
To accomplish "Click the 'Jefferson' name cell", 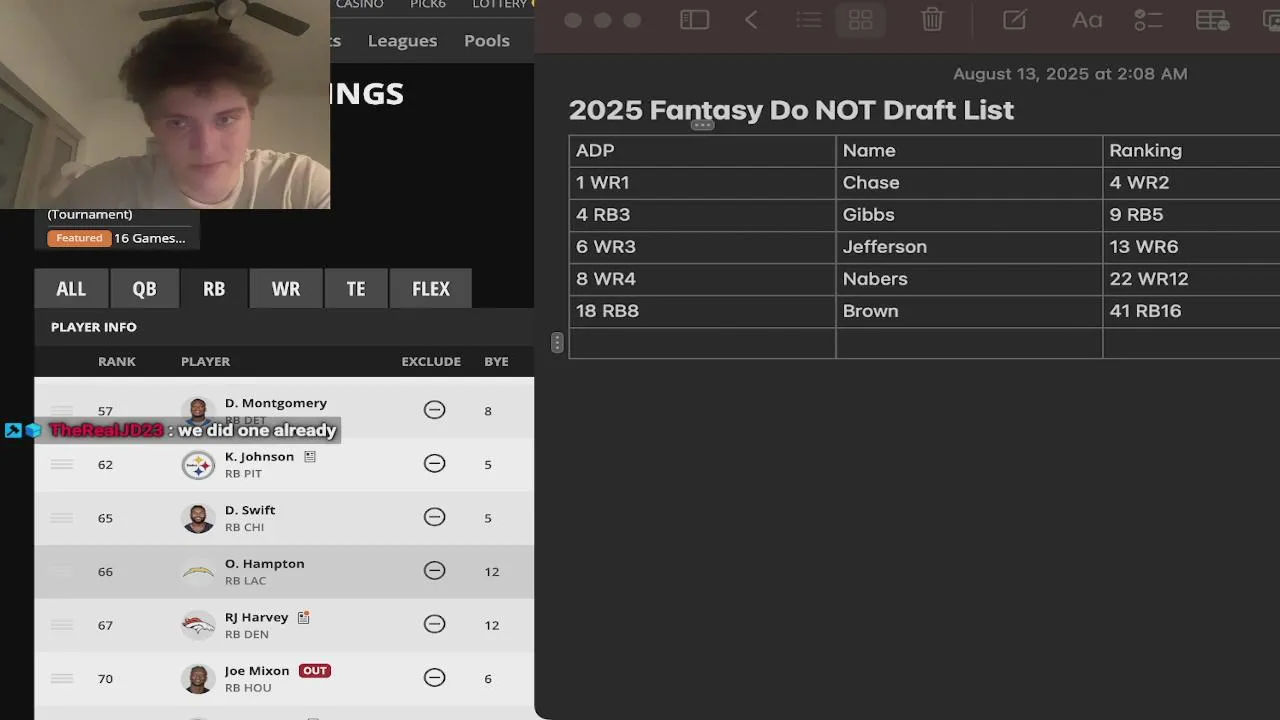I will 969,247.
